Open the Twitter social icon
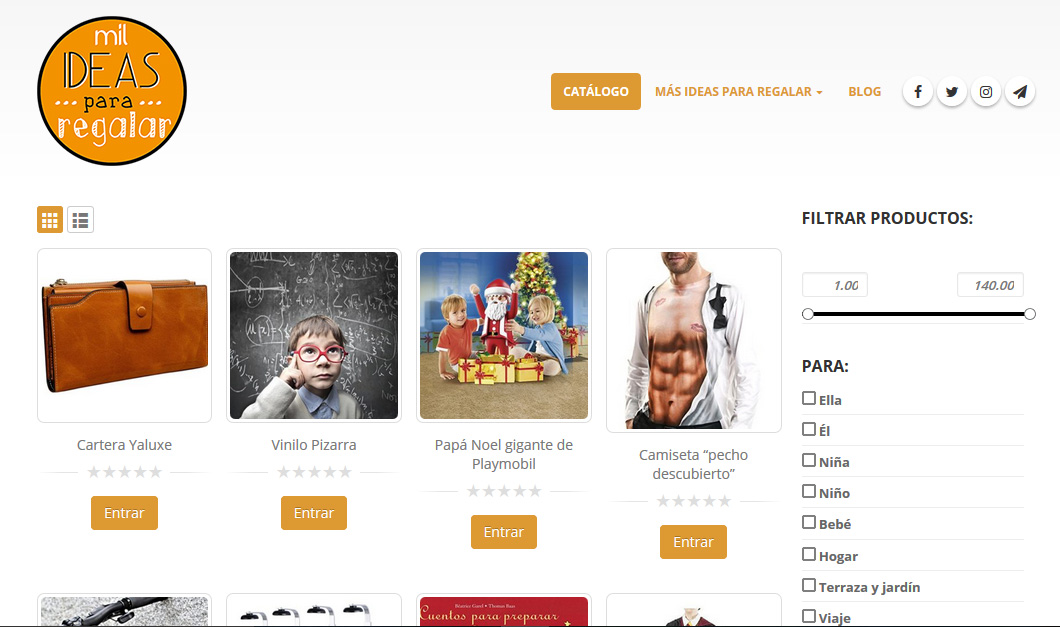The width and height of the screenshot is (1060, 627). 951,92
